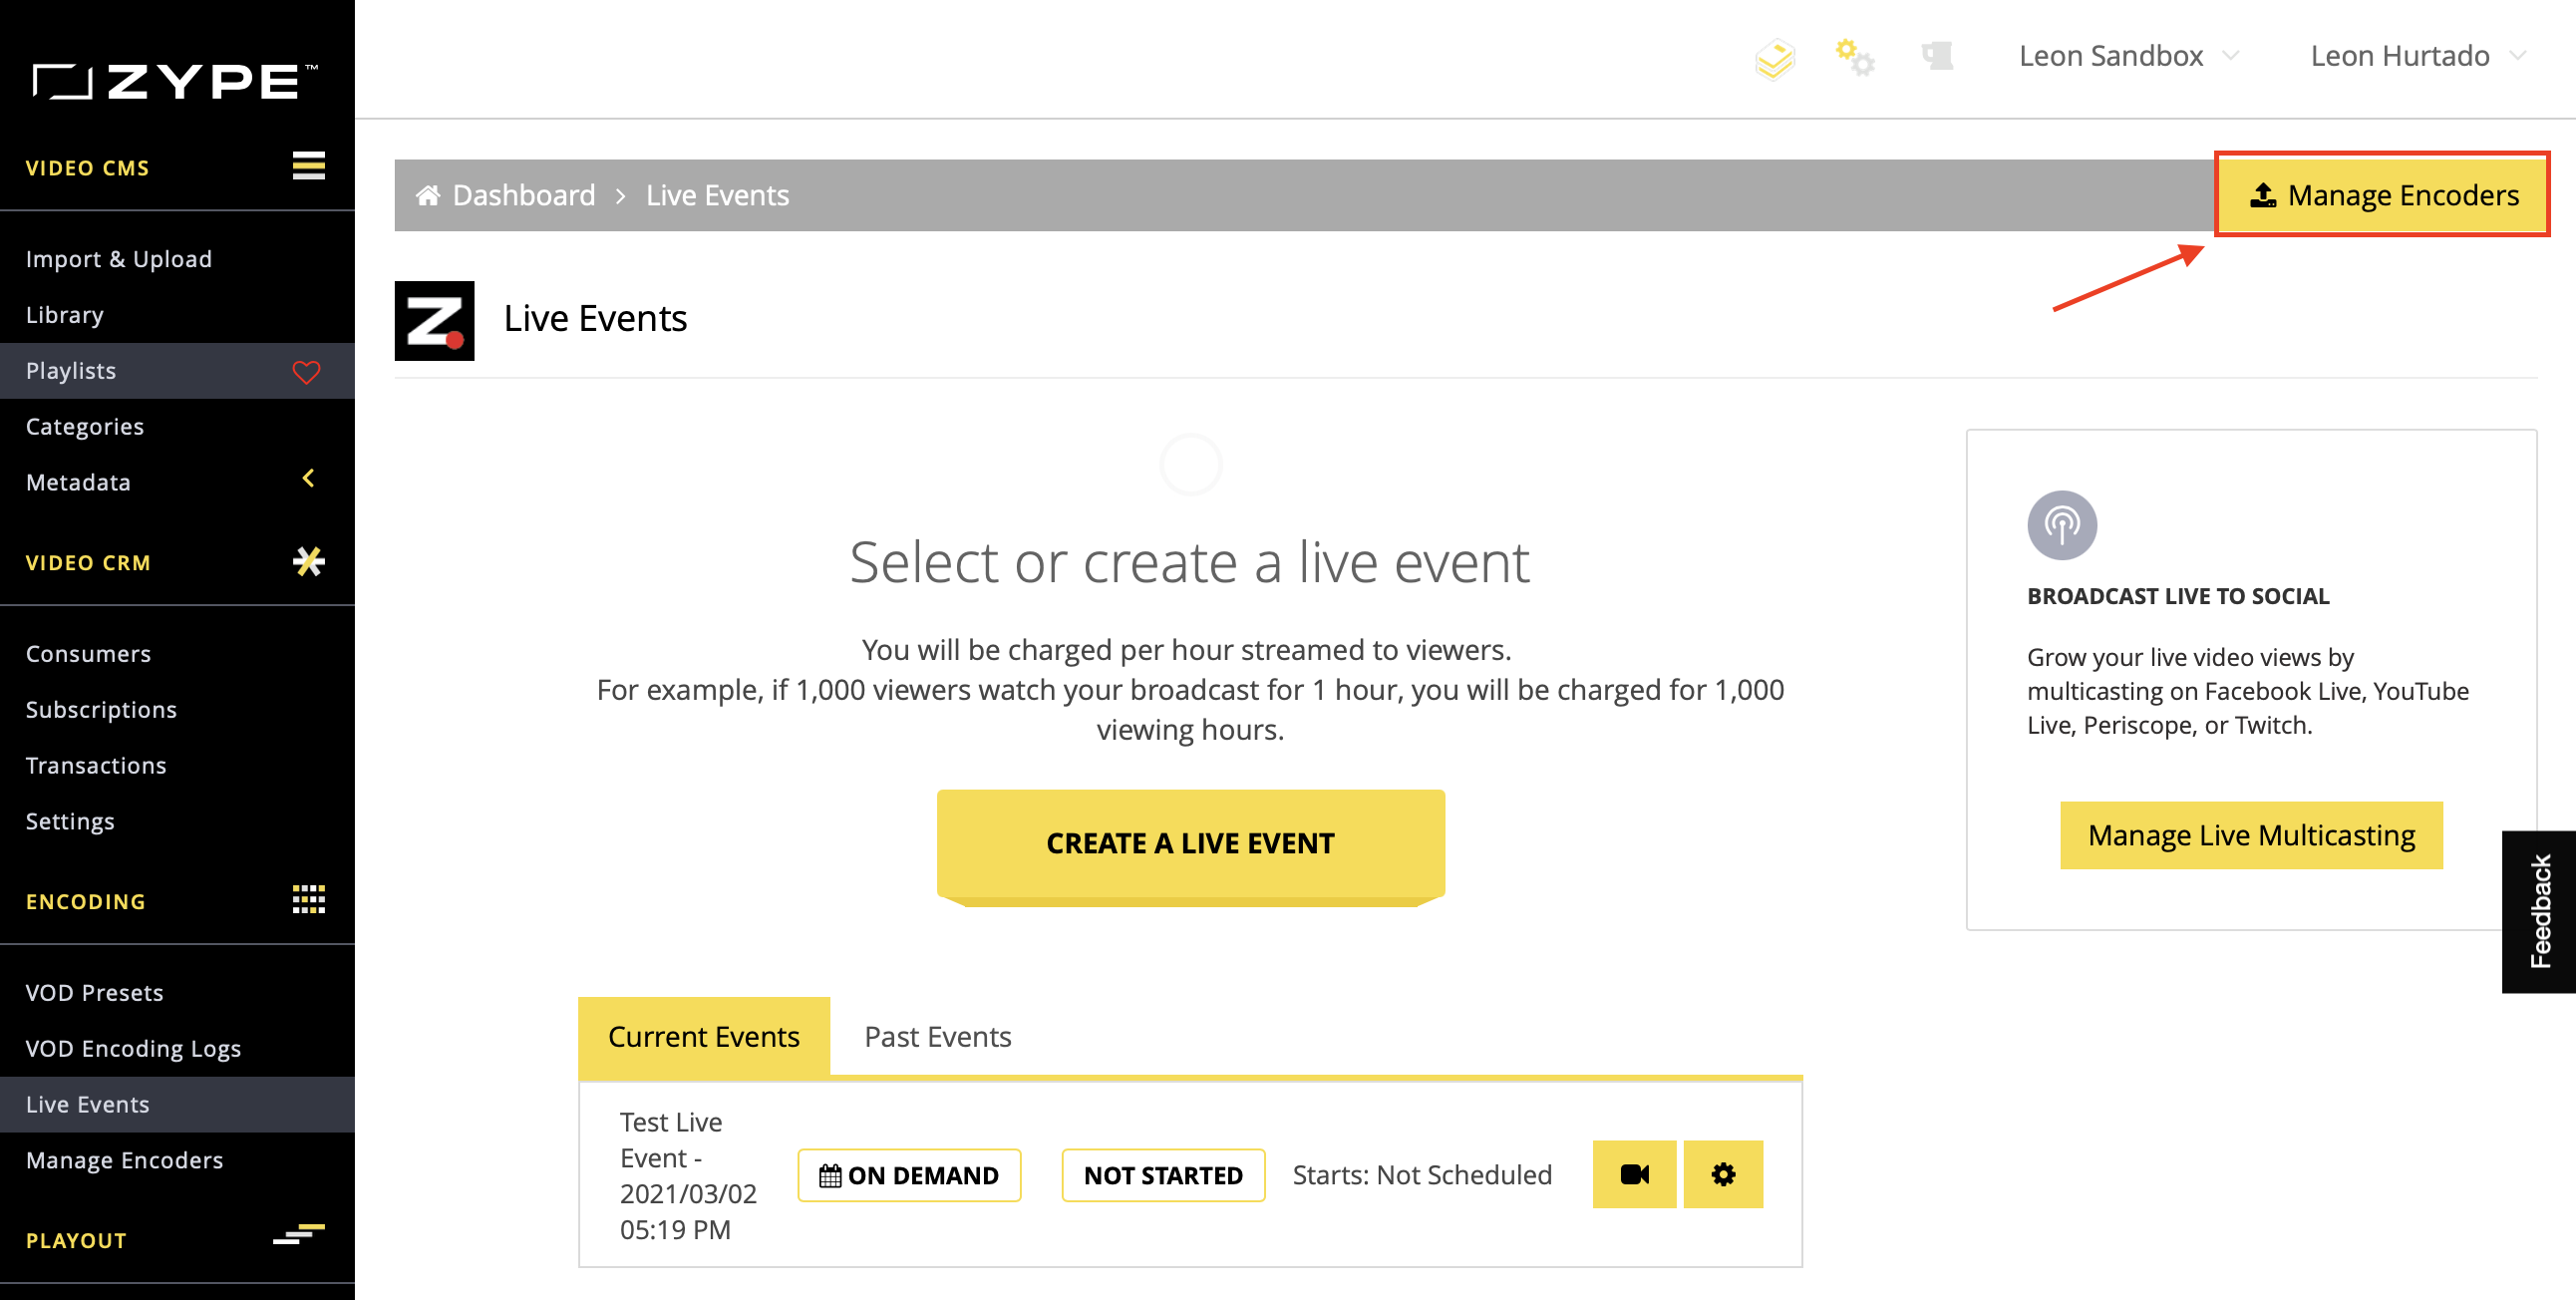Click the ZYPE logo in sidebar
2576x1300 pixels.
(175, 81)
